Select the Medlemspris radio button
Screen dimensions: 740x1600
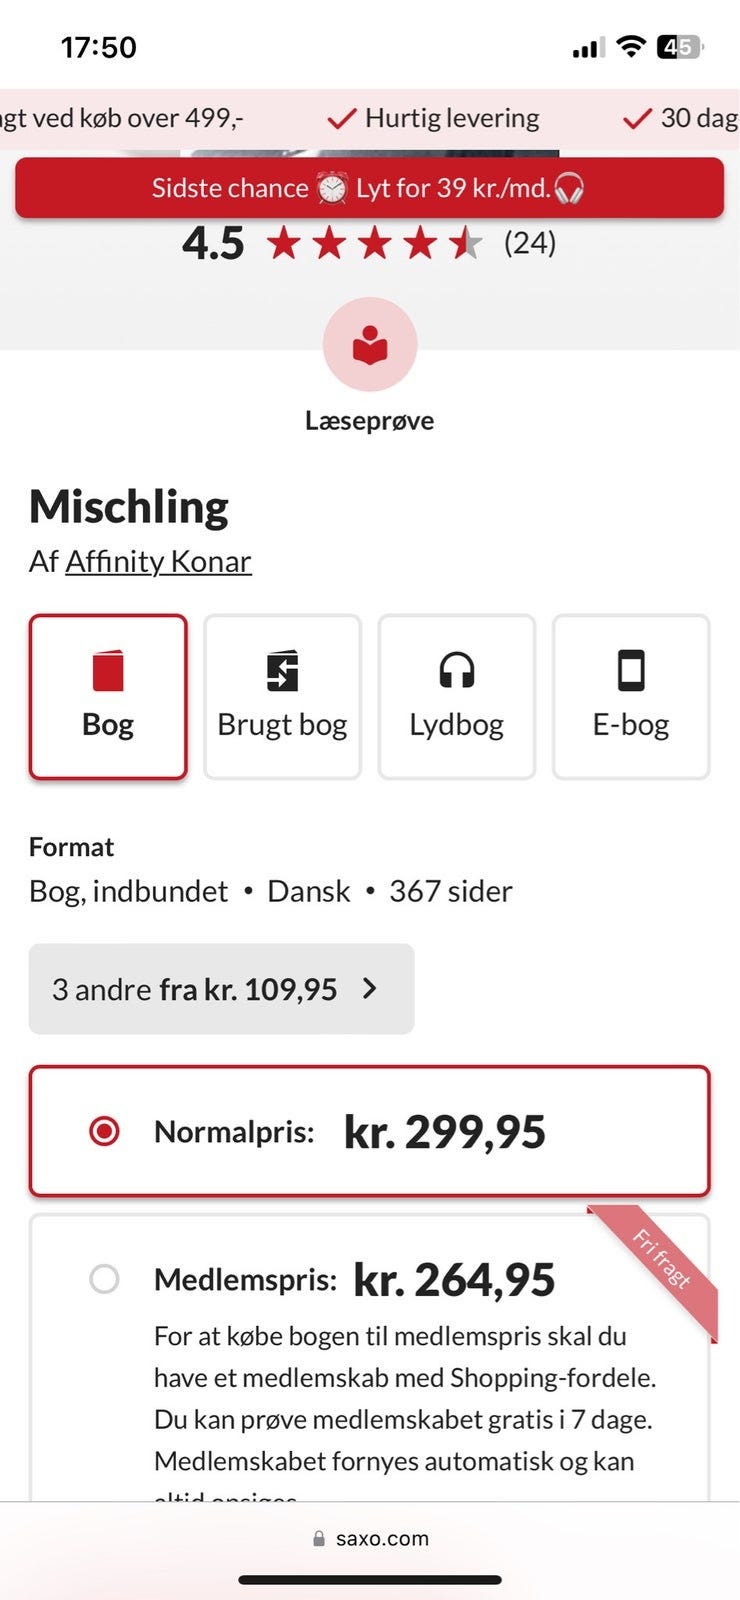tap(104, 1279)
